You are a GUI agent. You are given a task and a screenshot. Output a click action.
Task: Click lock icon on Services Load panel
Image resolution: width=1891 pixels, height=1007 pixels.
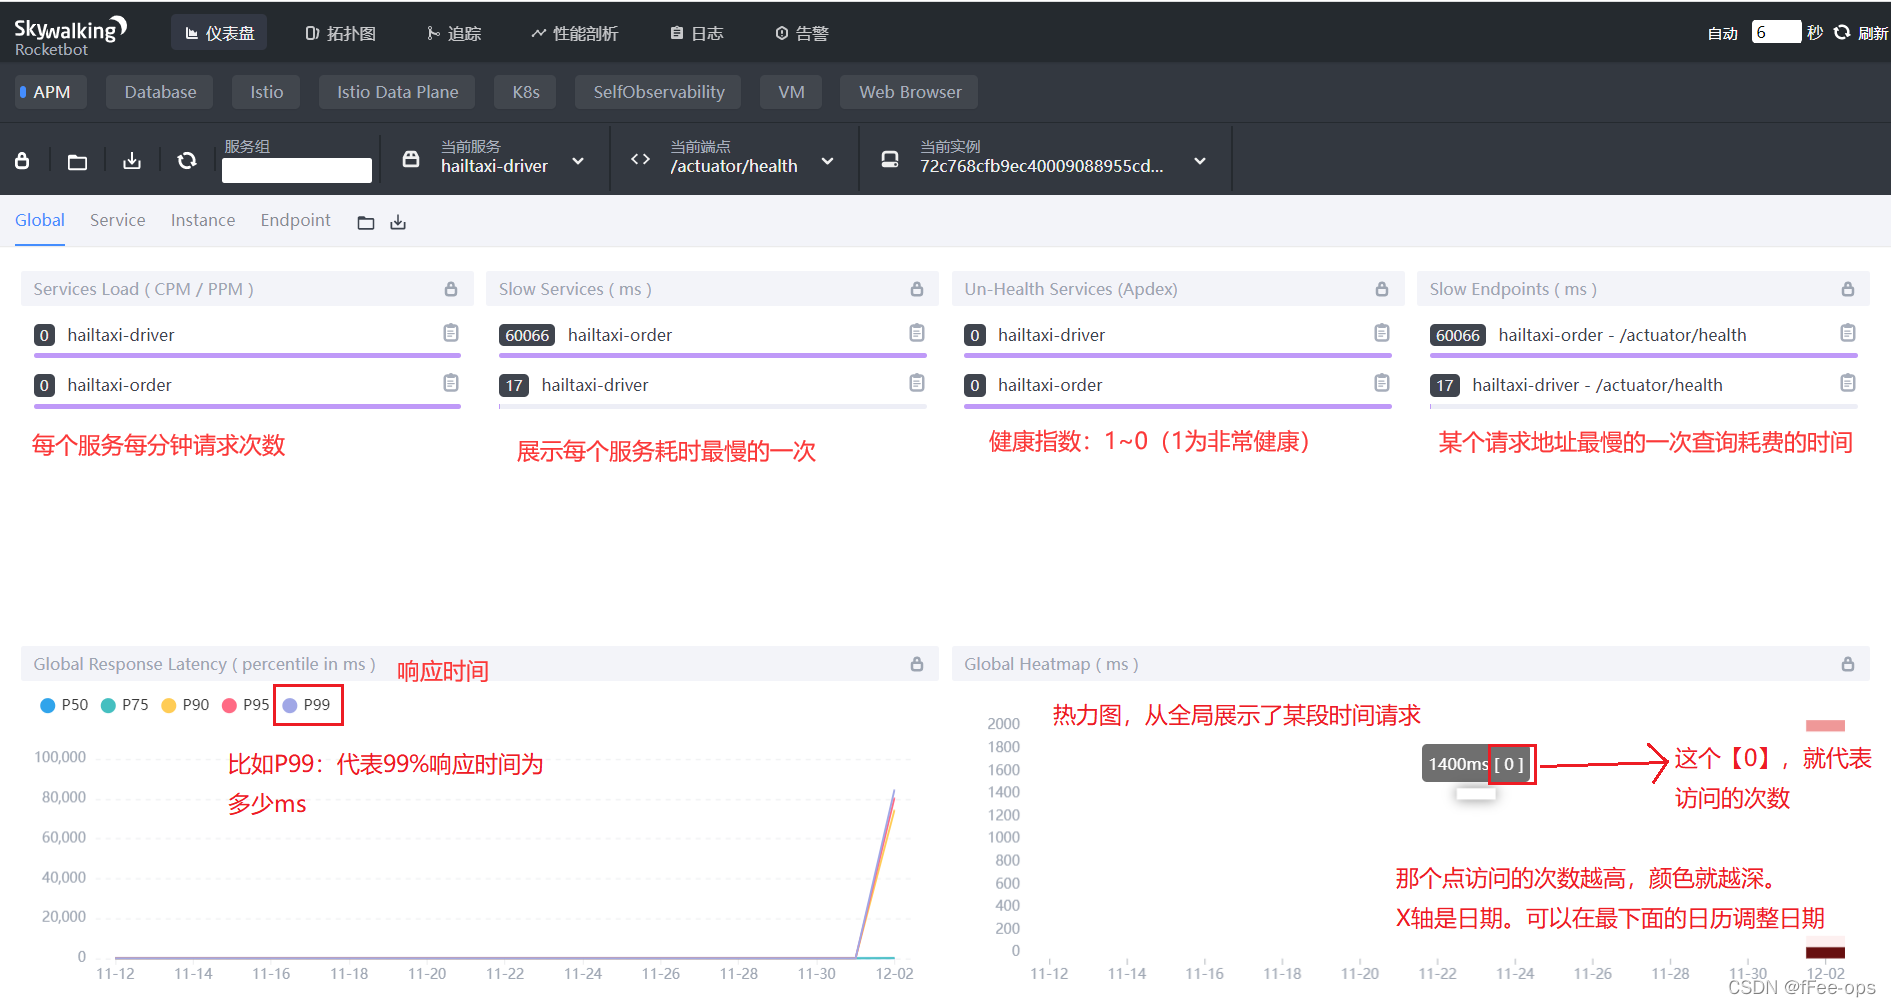point(451,289)
